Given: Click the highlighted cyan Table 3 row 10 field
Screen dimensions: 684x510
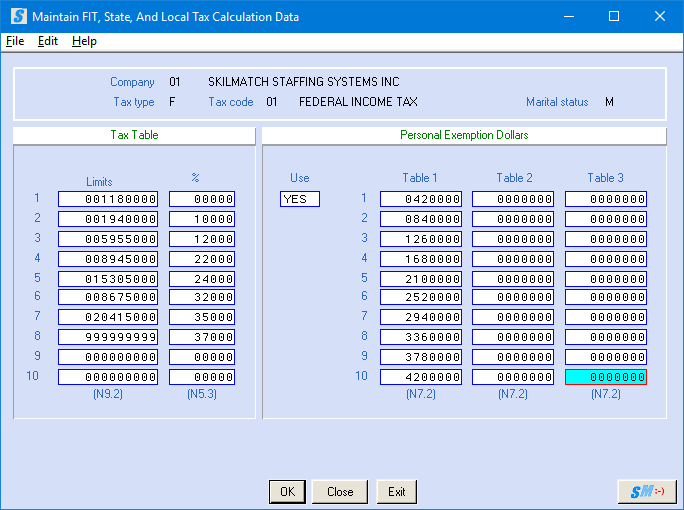Looking at the screenshot, I should click(606, 377).
